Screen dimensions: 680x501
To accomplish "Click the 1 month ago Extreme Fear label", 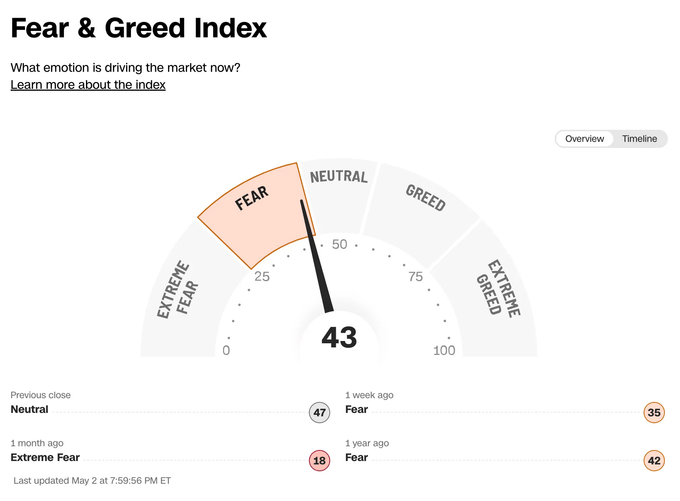I will [45, 458].
